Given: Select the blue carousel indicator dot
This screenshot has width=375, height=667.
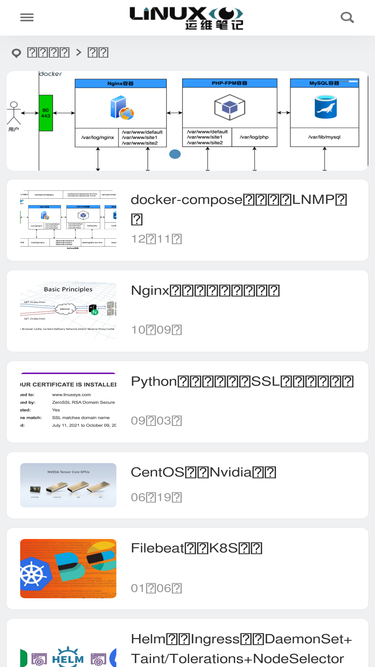Looking at the screenshot, I should coord(175,154).
